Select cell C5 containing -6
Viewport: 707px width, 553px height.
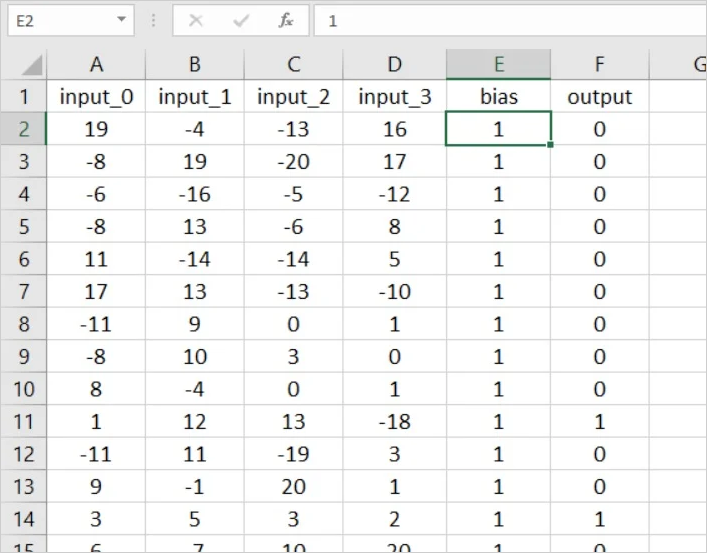click(x=294, y=226)
